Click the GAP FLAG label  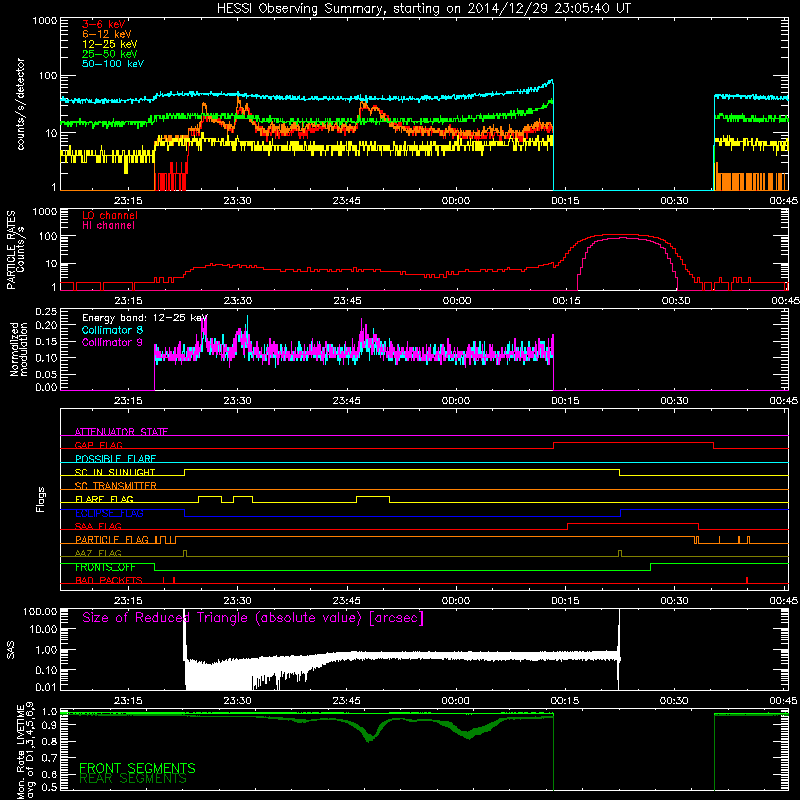pyautogui.click(x=98, y=445)
